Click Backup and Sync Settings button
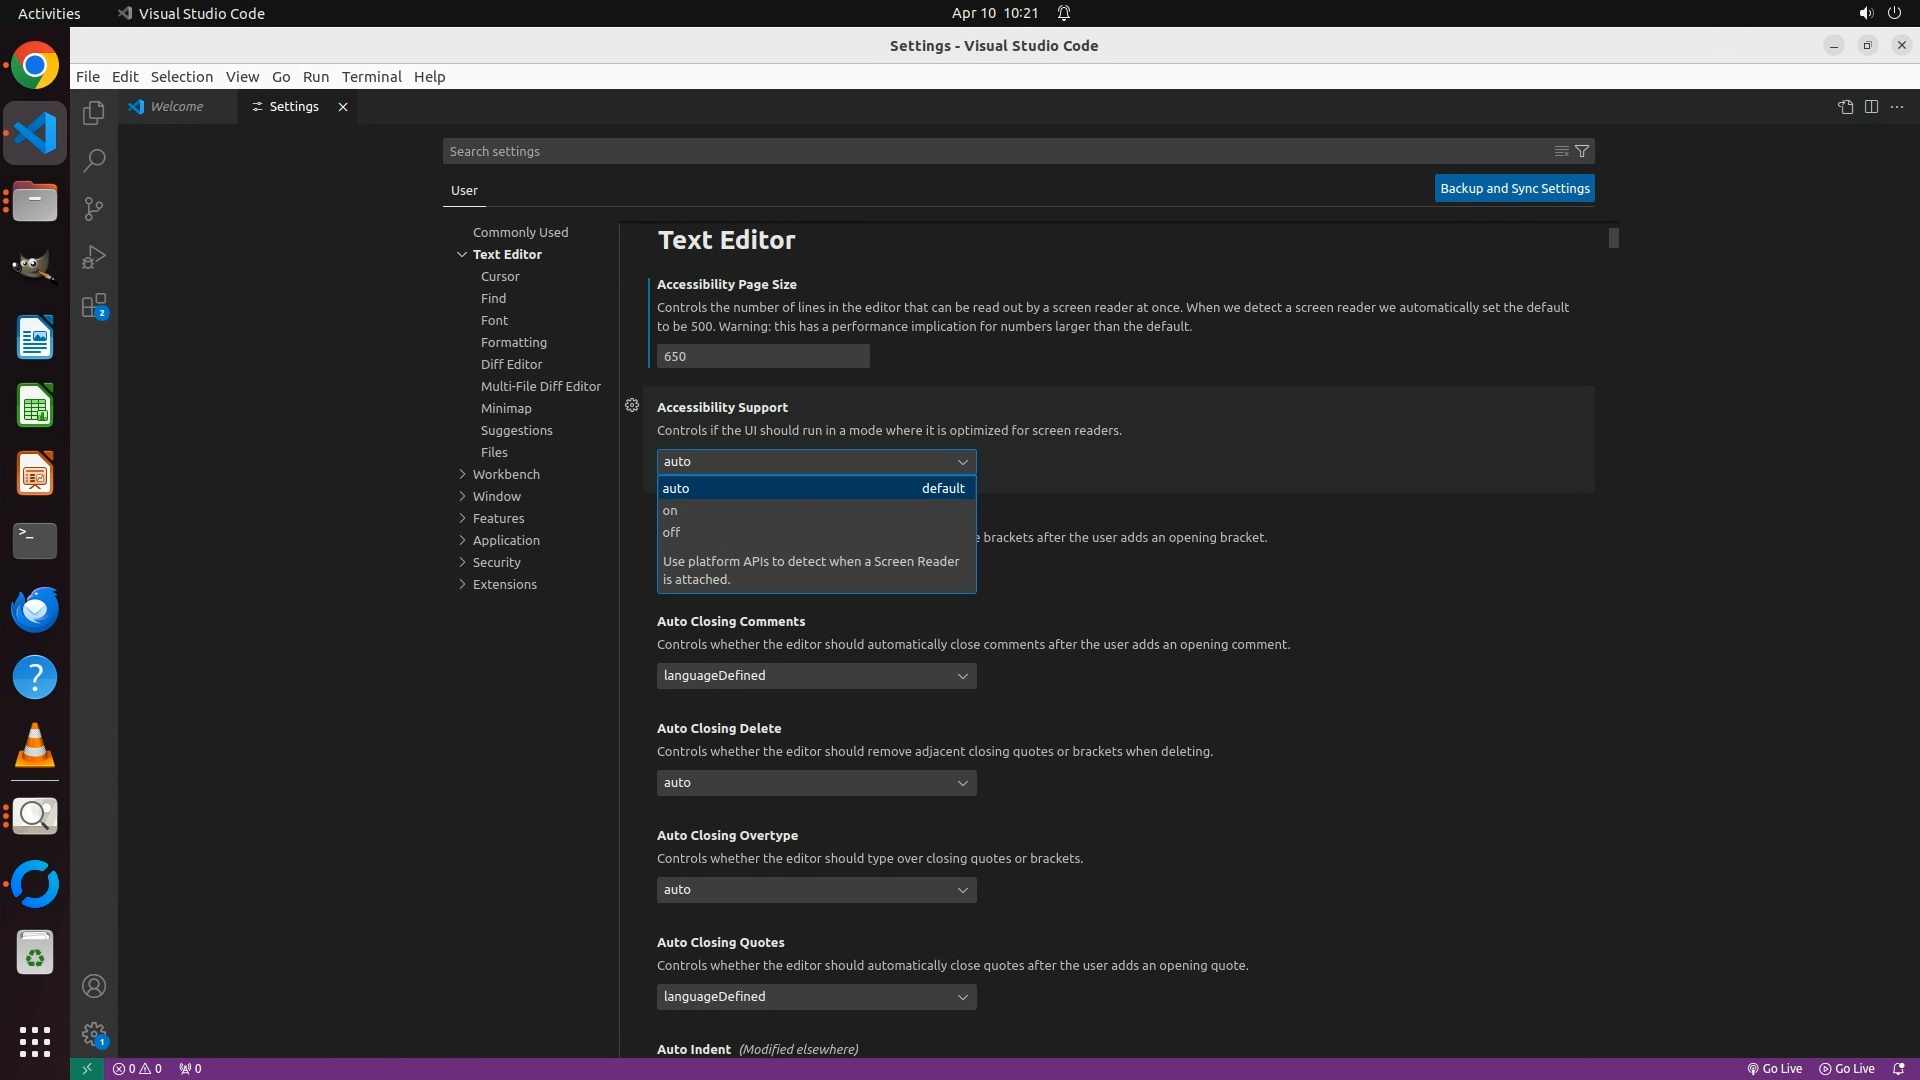This screenshot has height=1080, width=1920. (x=1514, y=188)
